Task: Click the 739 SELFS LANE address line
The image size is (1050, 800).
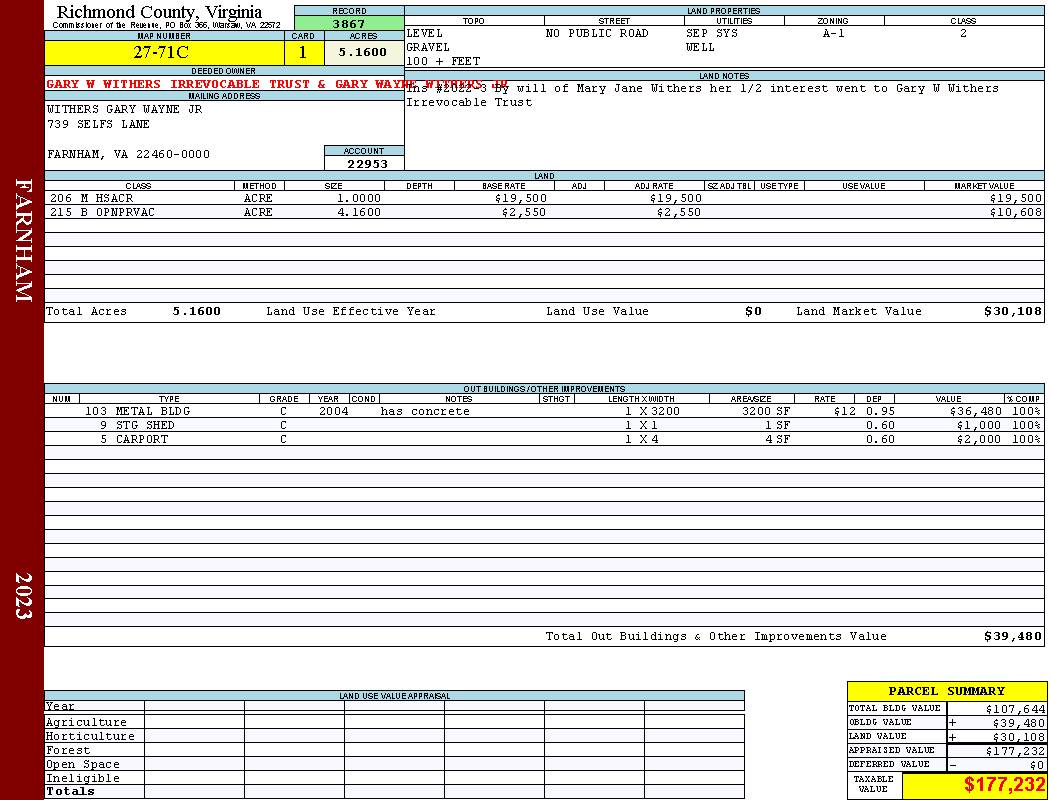Action: tap(98, 125)
